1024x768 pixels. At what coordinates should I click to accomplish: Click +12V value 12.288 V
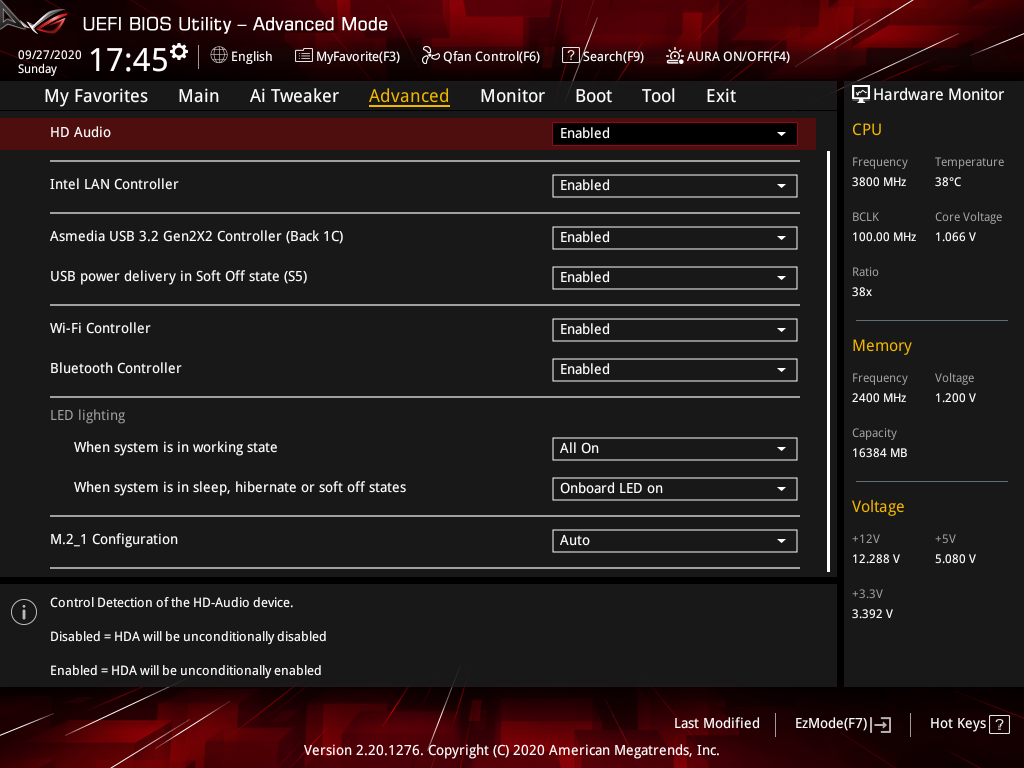tap(876, 559)
